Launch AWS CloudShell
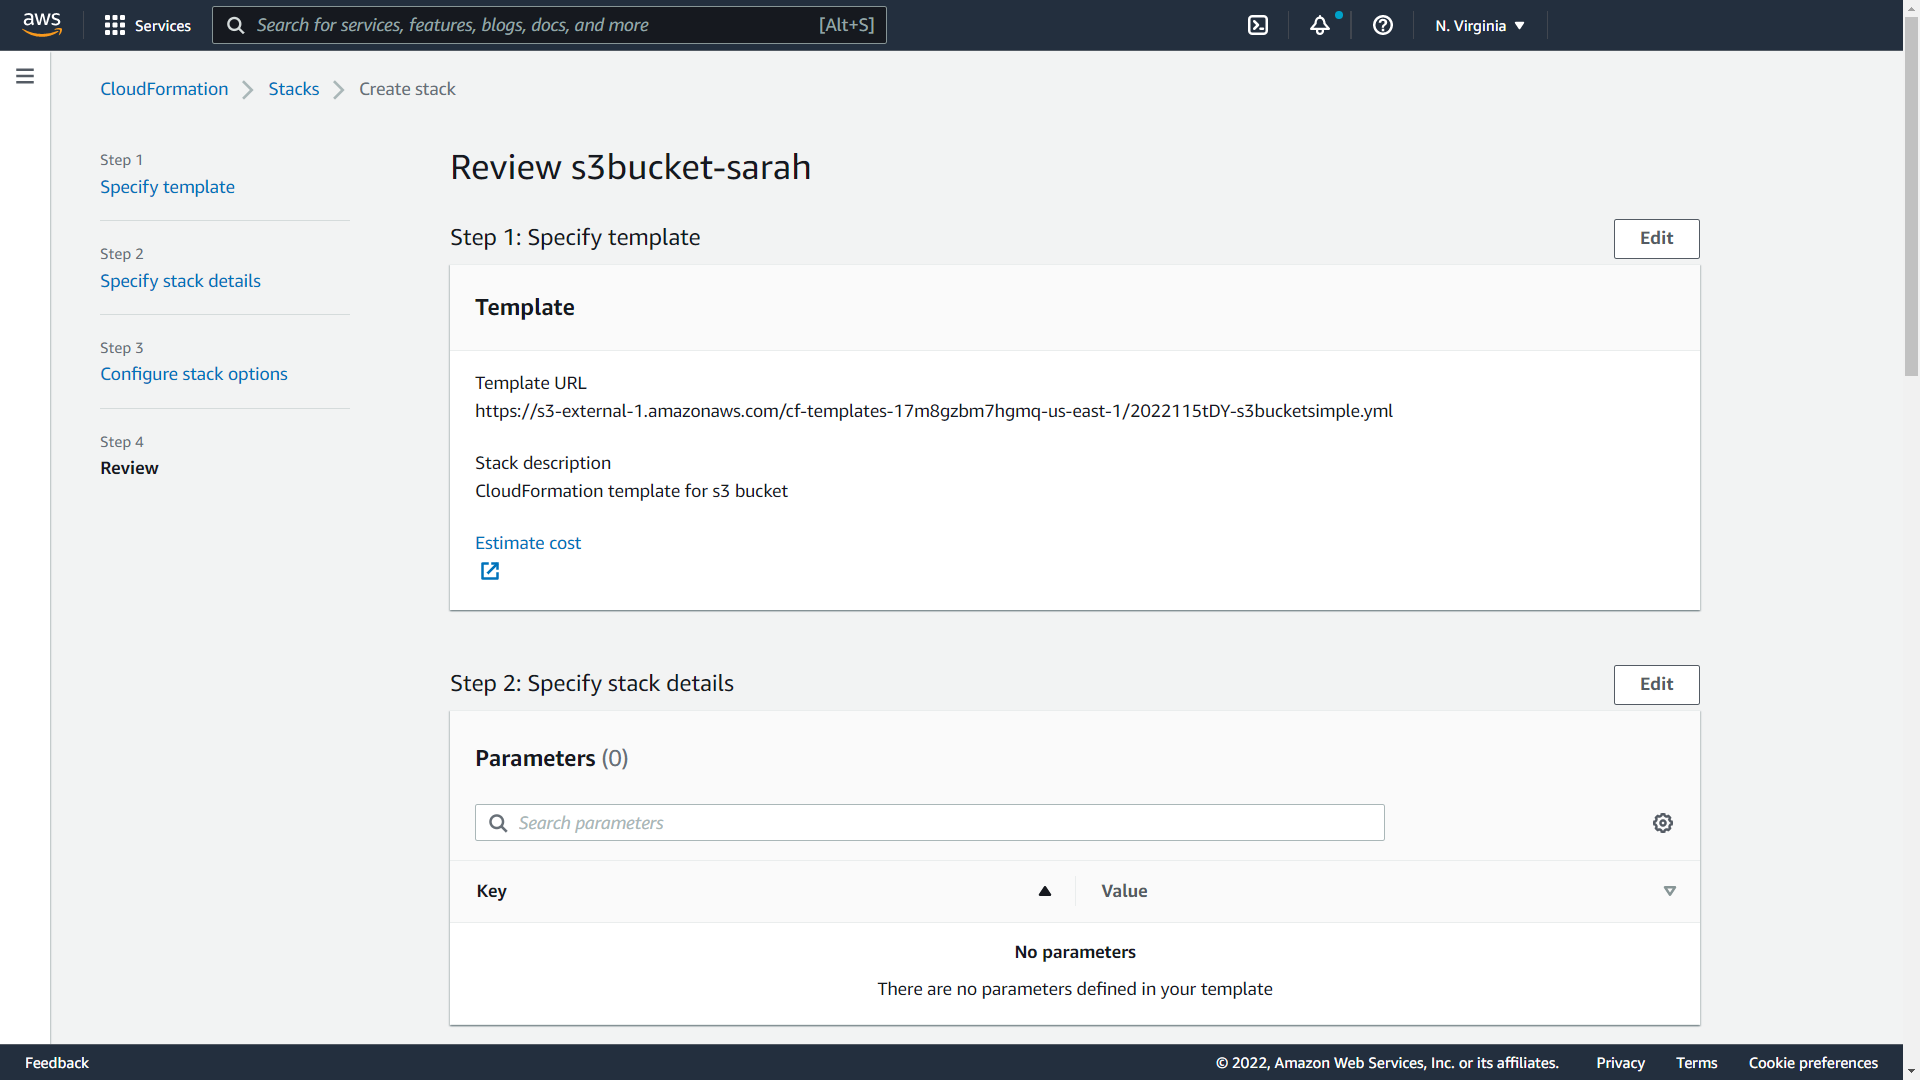This screenshot has height=1080, width=1920. pyautogui.click(x=1257, y=25)
